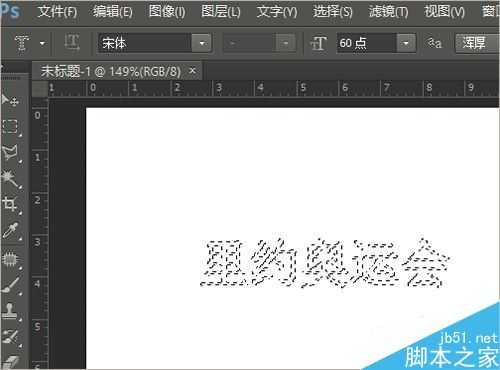
Task: Click the 60 点 font size field
Action: tap(366, 43)
